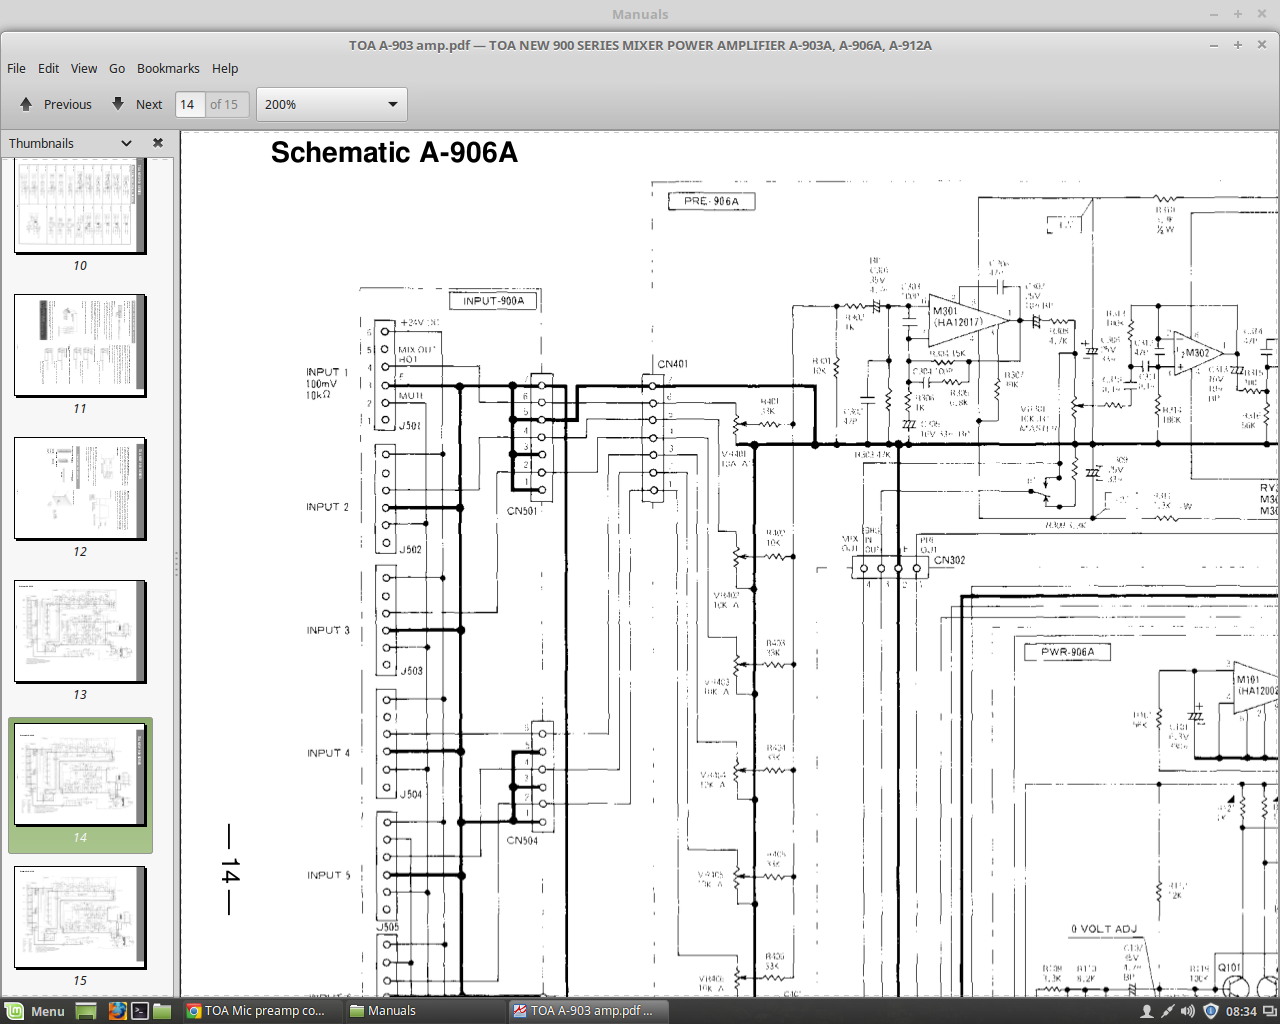The image size is (1280, 1024).
Task: Click the CN302 connector label
Action: pyautogui.click(x=950, y=560)
